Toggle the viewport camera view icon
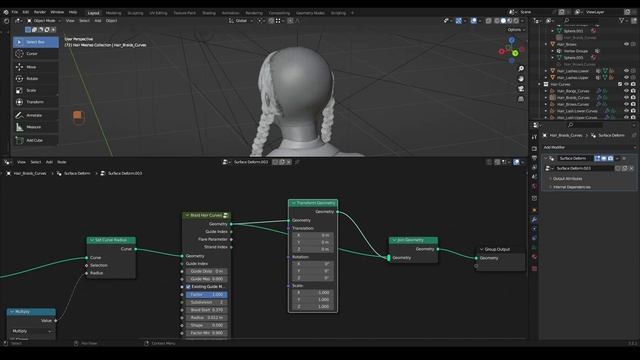This screenshot has height=360, width=640. point(521,89)
